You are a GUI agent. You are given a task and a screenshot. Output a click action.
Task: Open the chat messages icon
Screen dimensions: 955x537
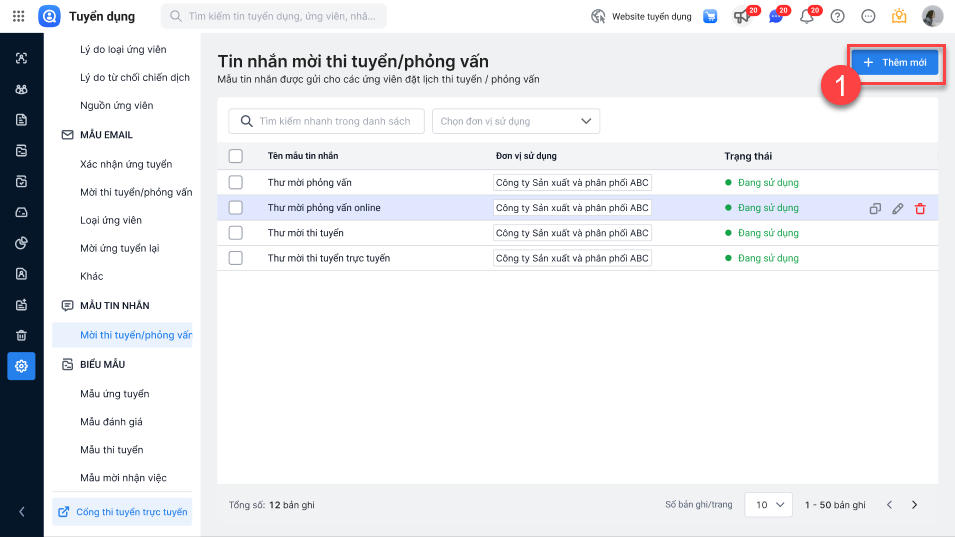pos(775,16)
